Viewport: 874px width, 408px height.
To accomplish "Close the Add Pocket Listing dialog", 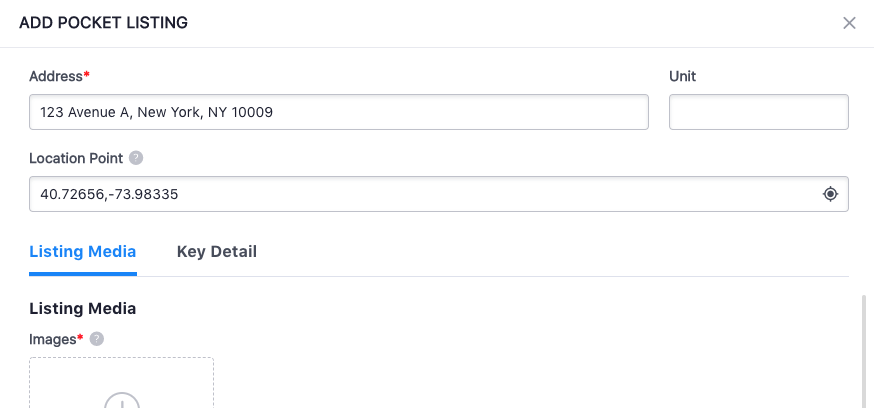I will (849, 23).
